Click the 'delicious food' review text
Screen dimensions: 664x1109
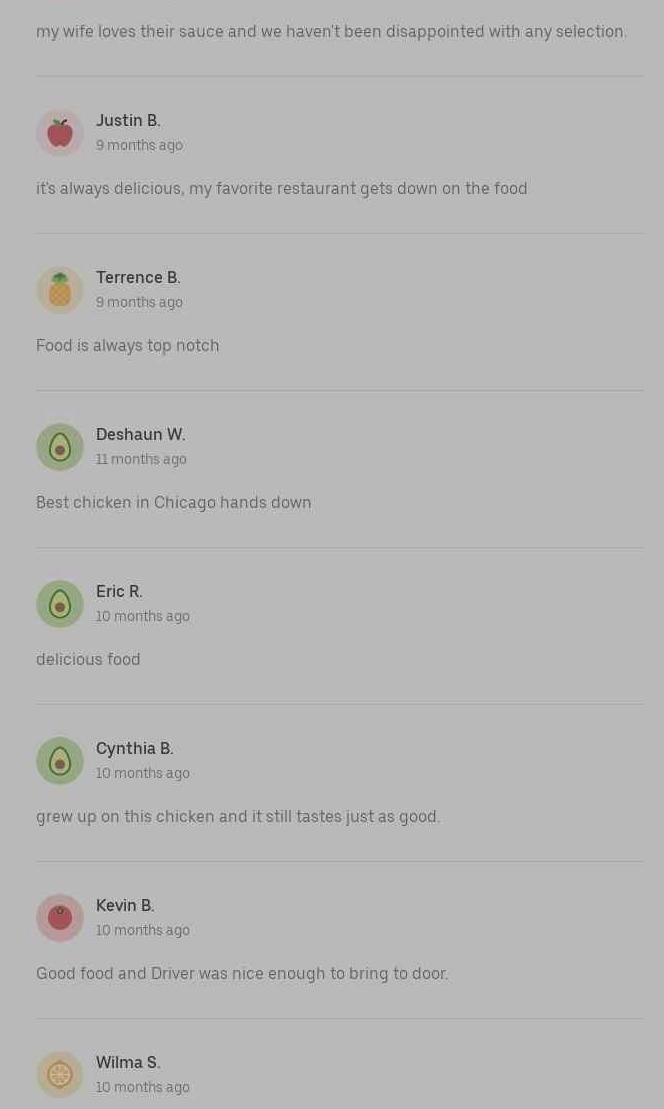[88, 659]
